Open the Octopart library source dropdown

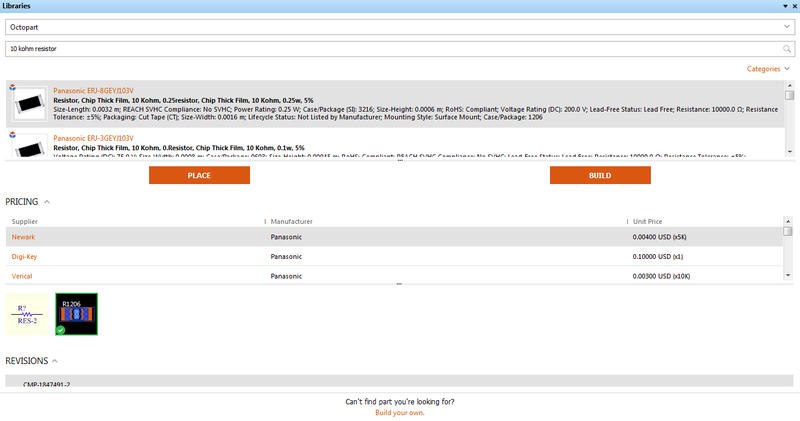[399, 27]
